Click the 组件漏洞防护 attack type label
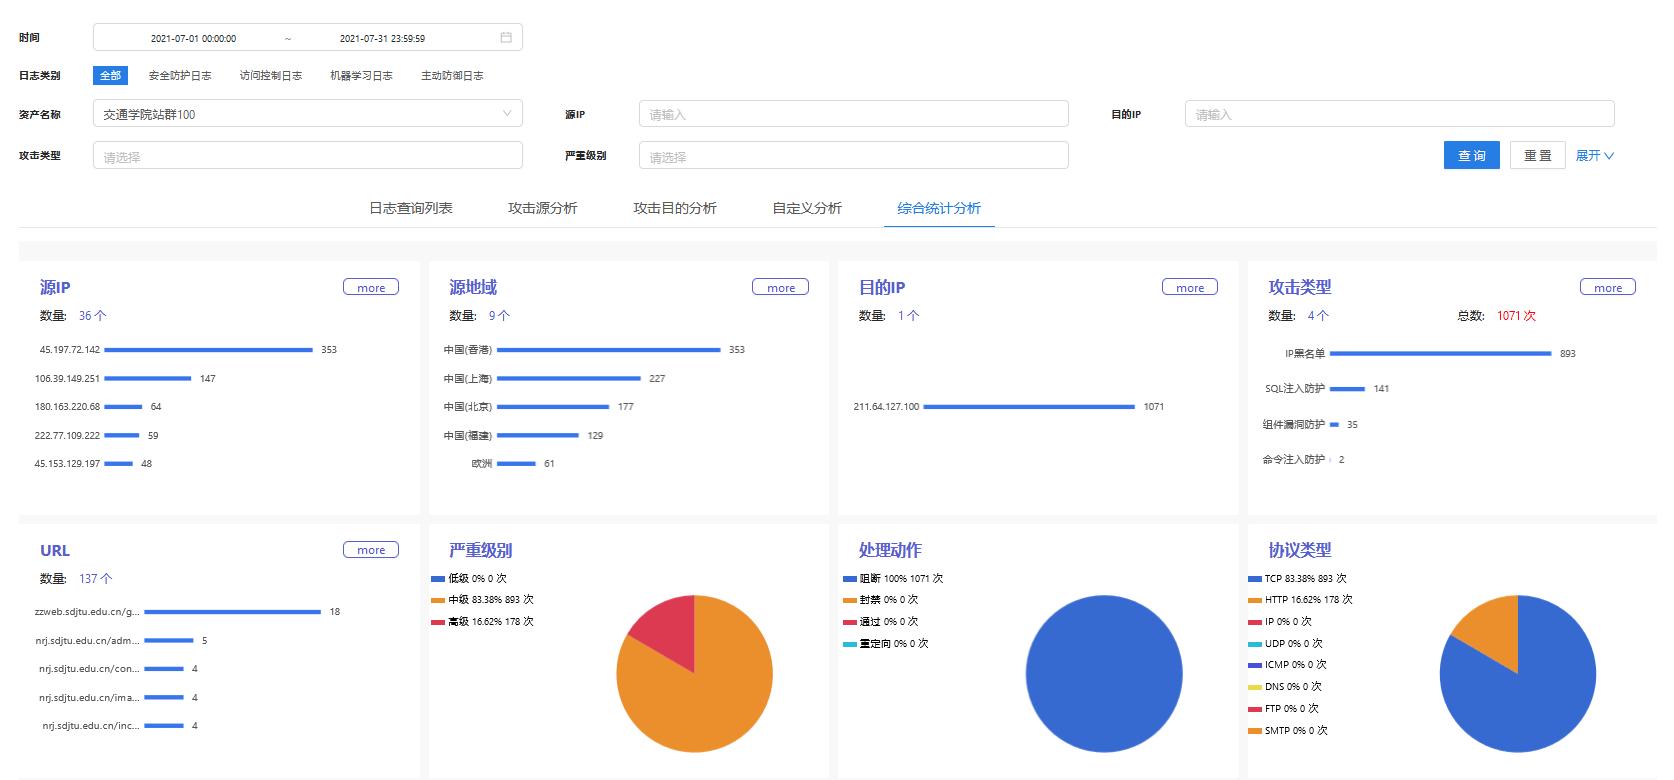 tap(1294, 425)
